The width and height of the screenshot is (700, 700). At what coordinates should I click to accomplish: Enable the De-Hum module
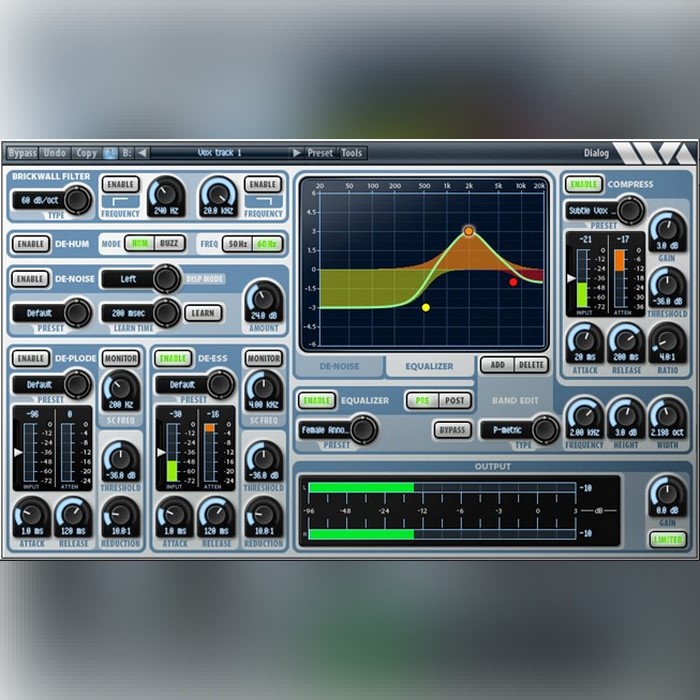click(31, 244)
